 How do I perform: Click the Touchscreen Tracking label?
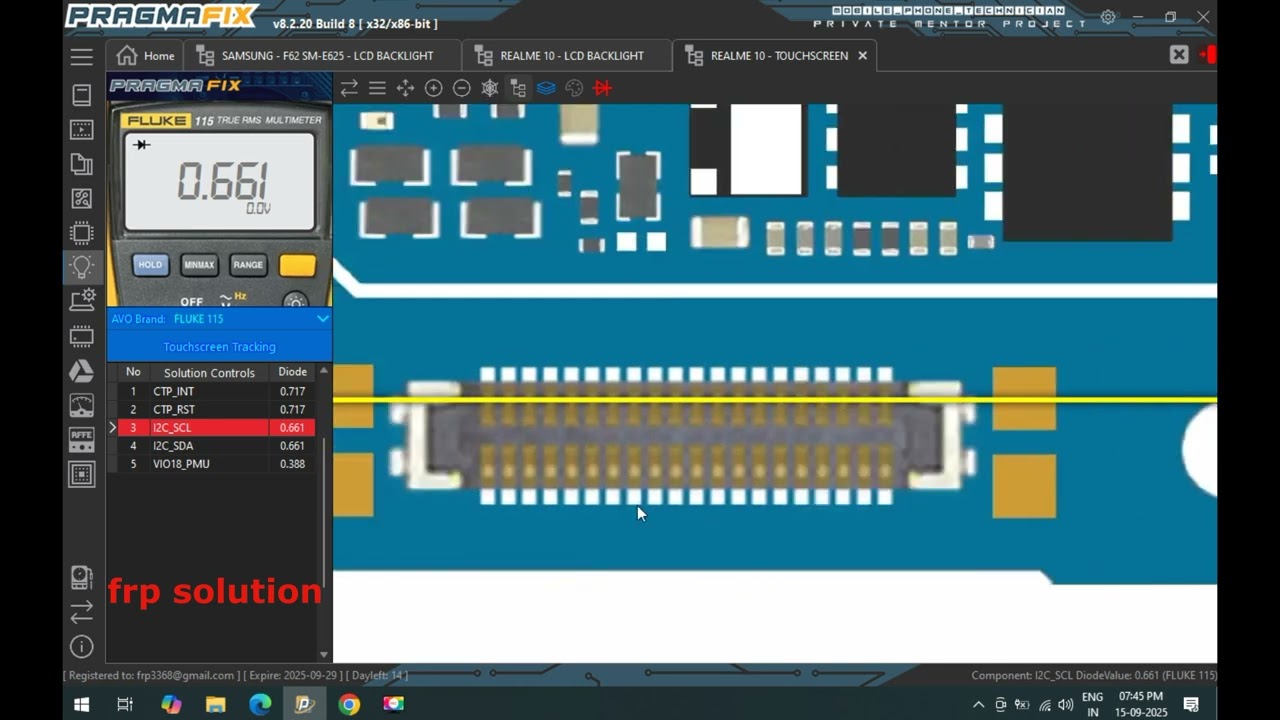tap(219, 347)
